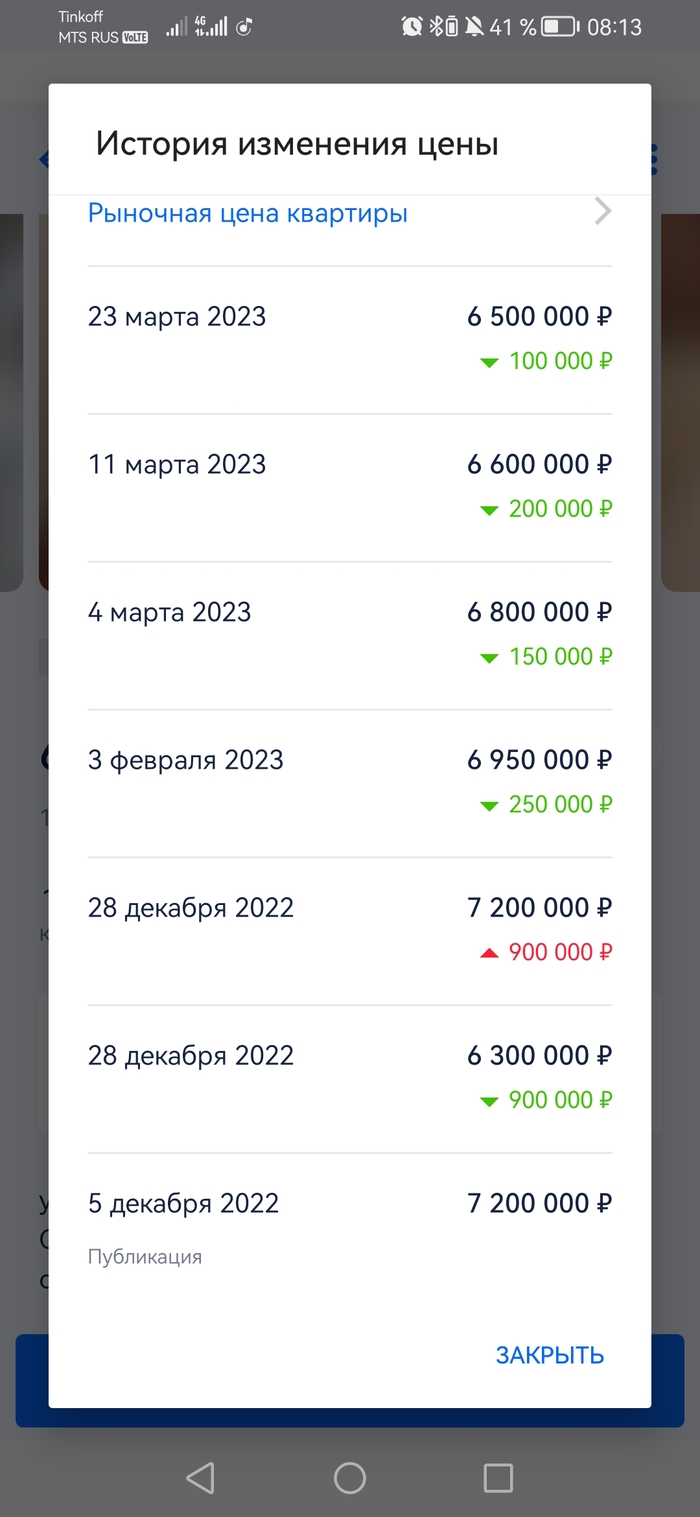This screenshot has height=1517, width=700.
Task: Tap the green decrease arrow beside 100 000 ₽
Action: tap(489, 361)
